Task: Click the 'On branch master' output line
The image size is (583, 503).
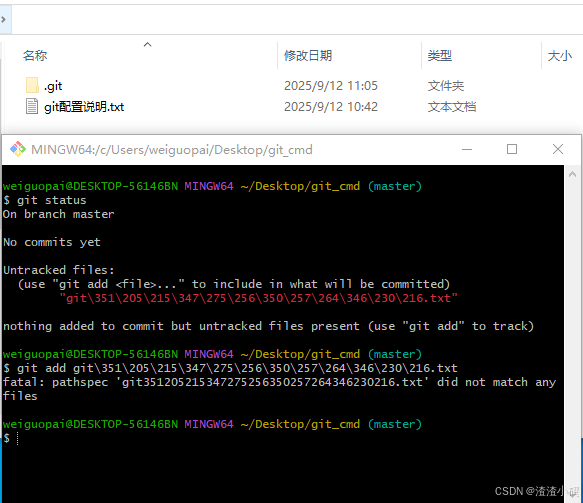Action: click(x=59, y=215)
